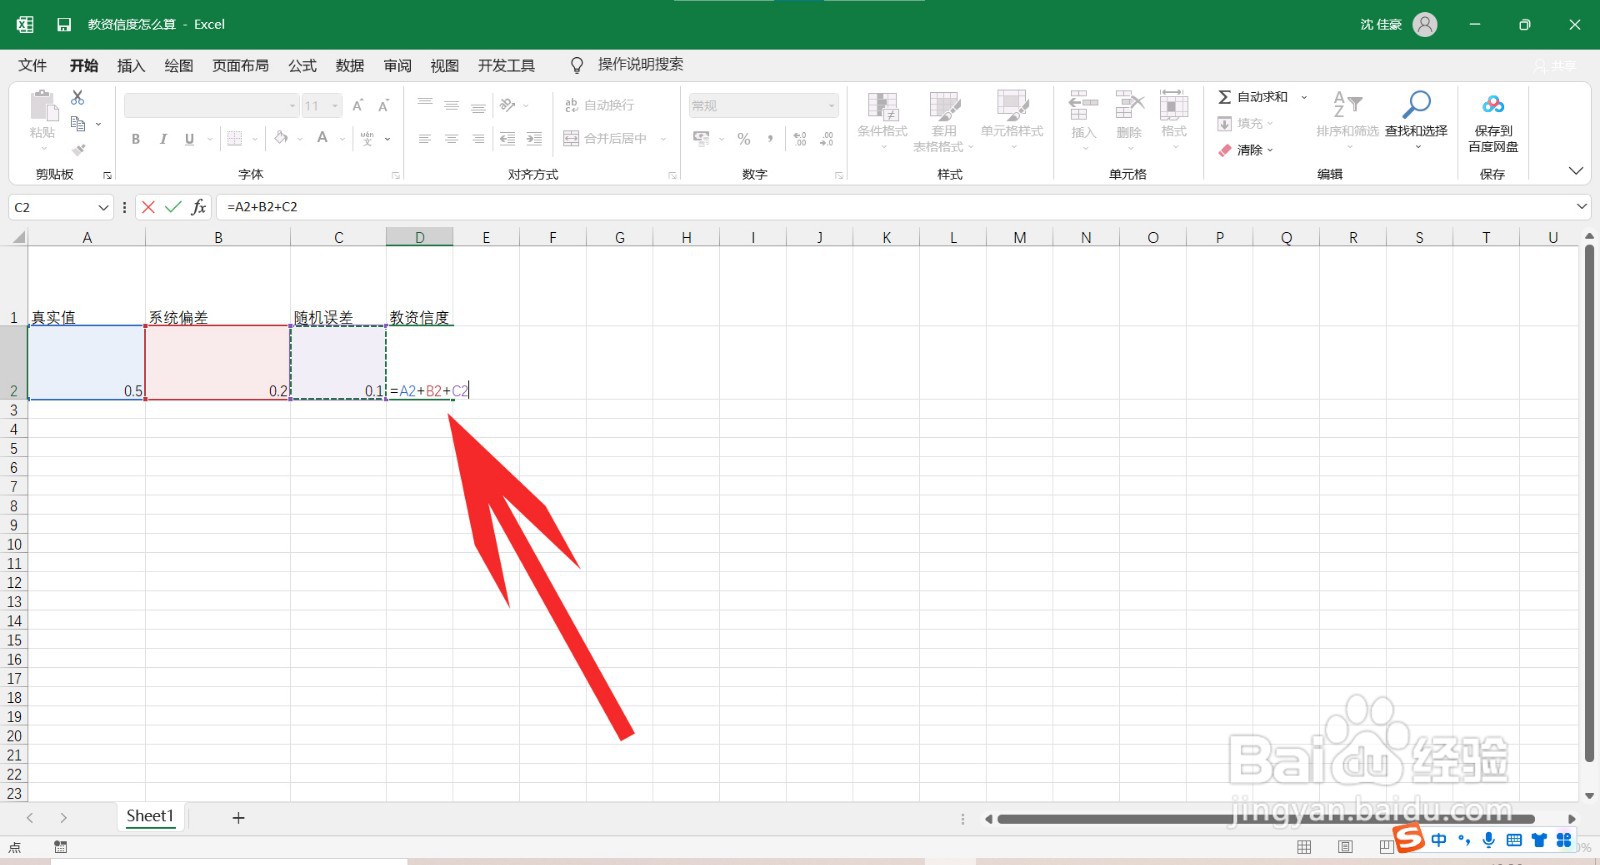This screenshot has width=1600, height=865.
Task: Open 套用表格格式 format as table
Action: click(943, 120)
